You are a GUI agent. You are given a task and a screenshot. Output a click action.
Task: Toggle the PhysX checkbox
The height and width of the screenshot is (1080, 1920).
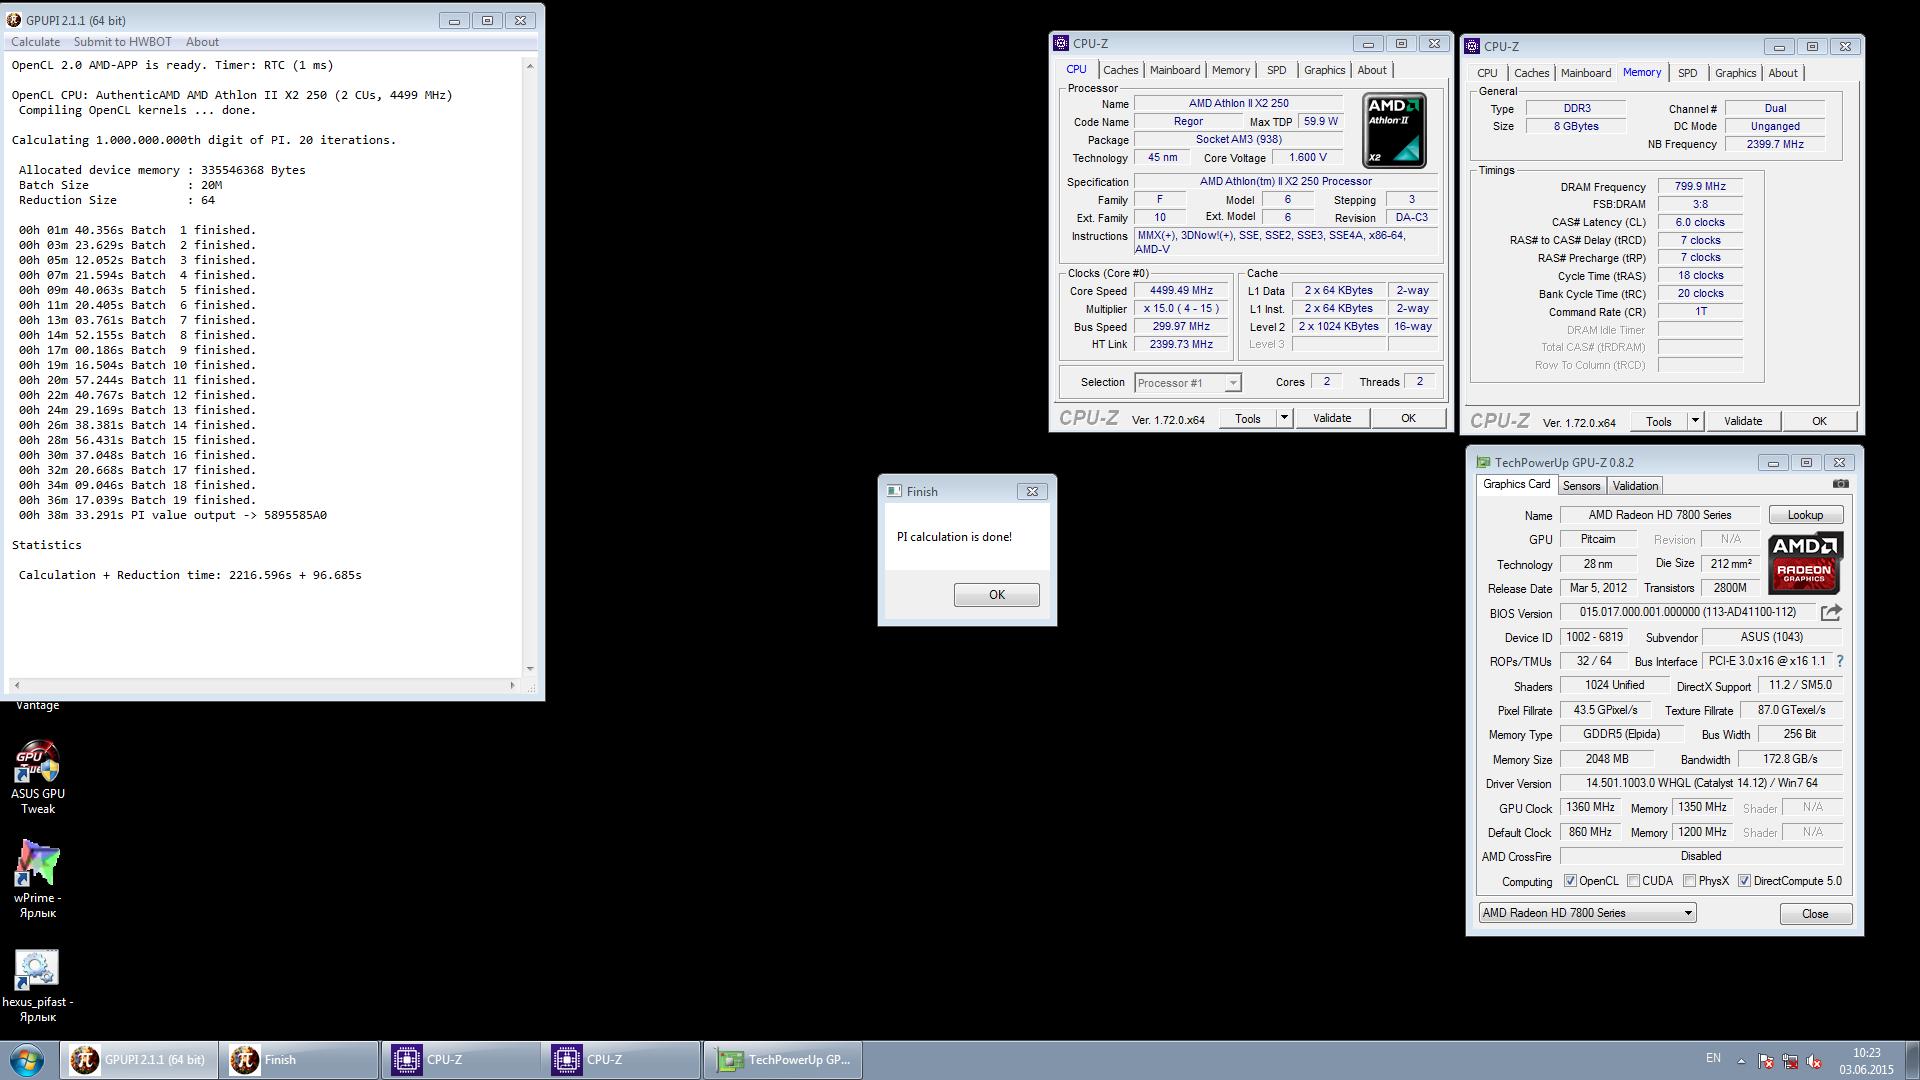(1689, 881)
